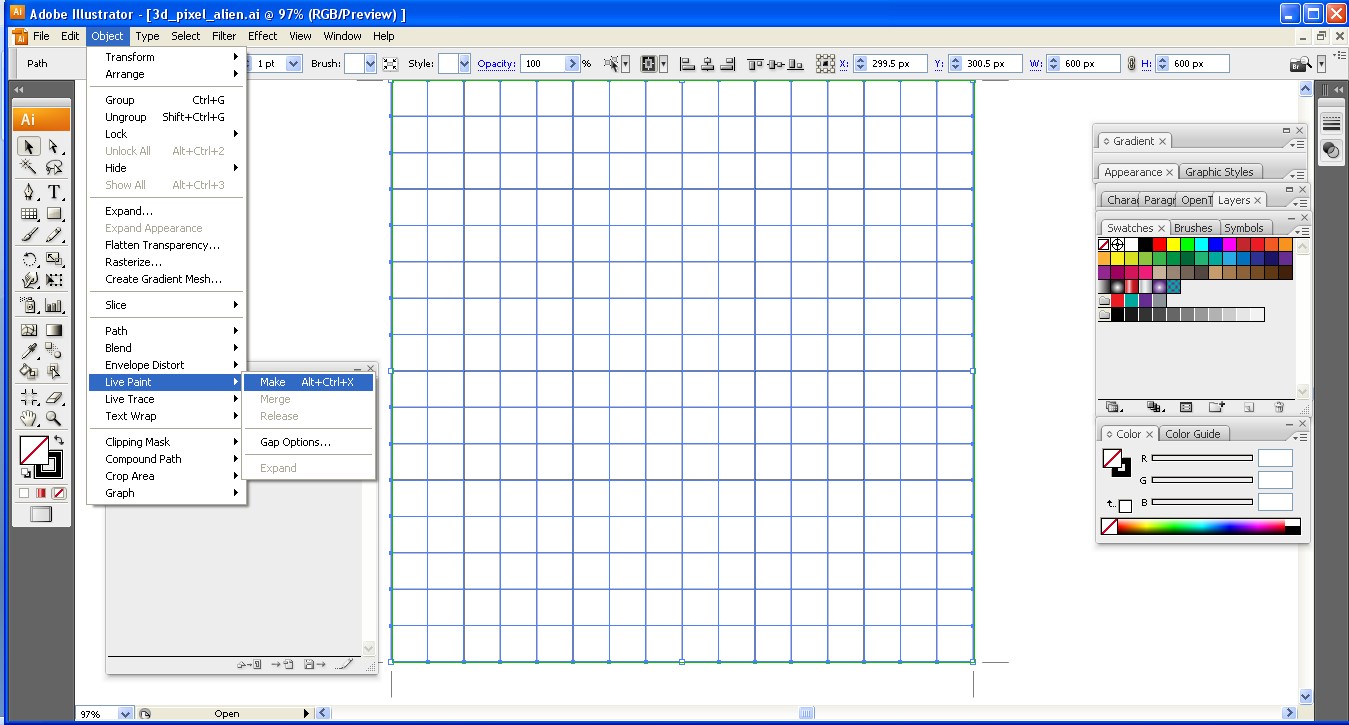Select the Eyedropper tool
Screen dimensions: 1349x725
[x=29, y=350]
